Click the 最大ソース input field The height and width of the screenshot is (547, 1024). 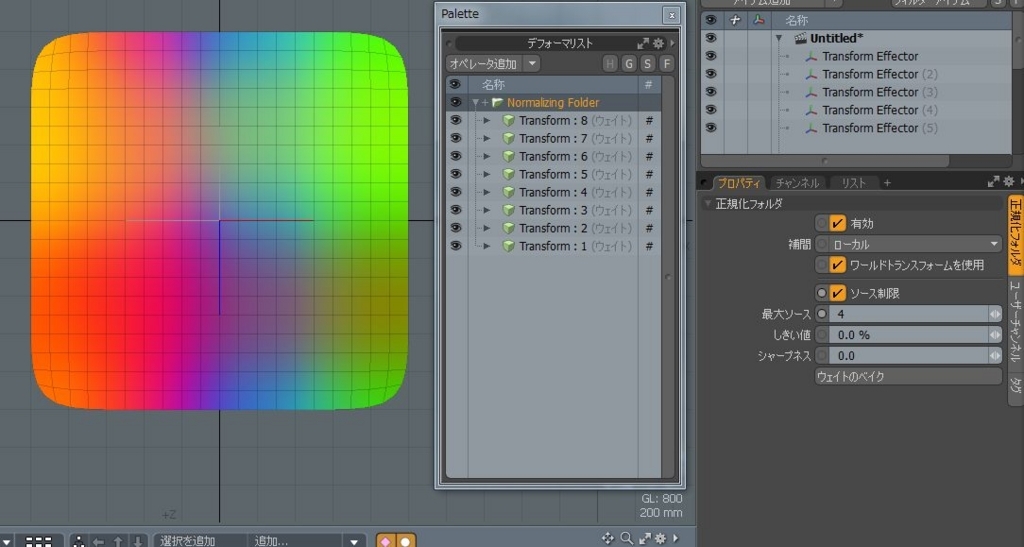pyautogui.click(x=909, y=314)
